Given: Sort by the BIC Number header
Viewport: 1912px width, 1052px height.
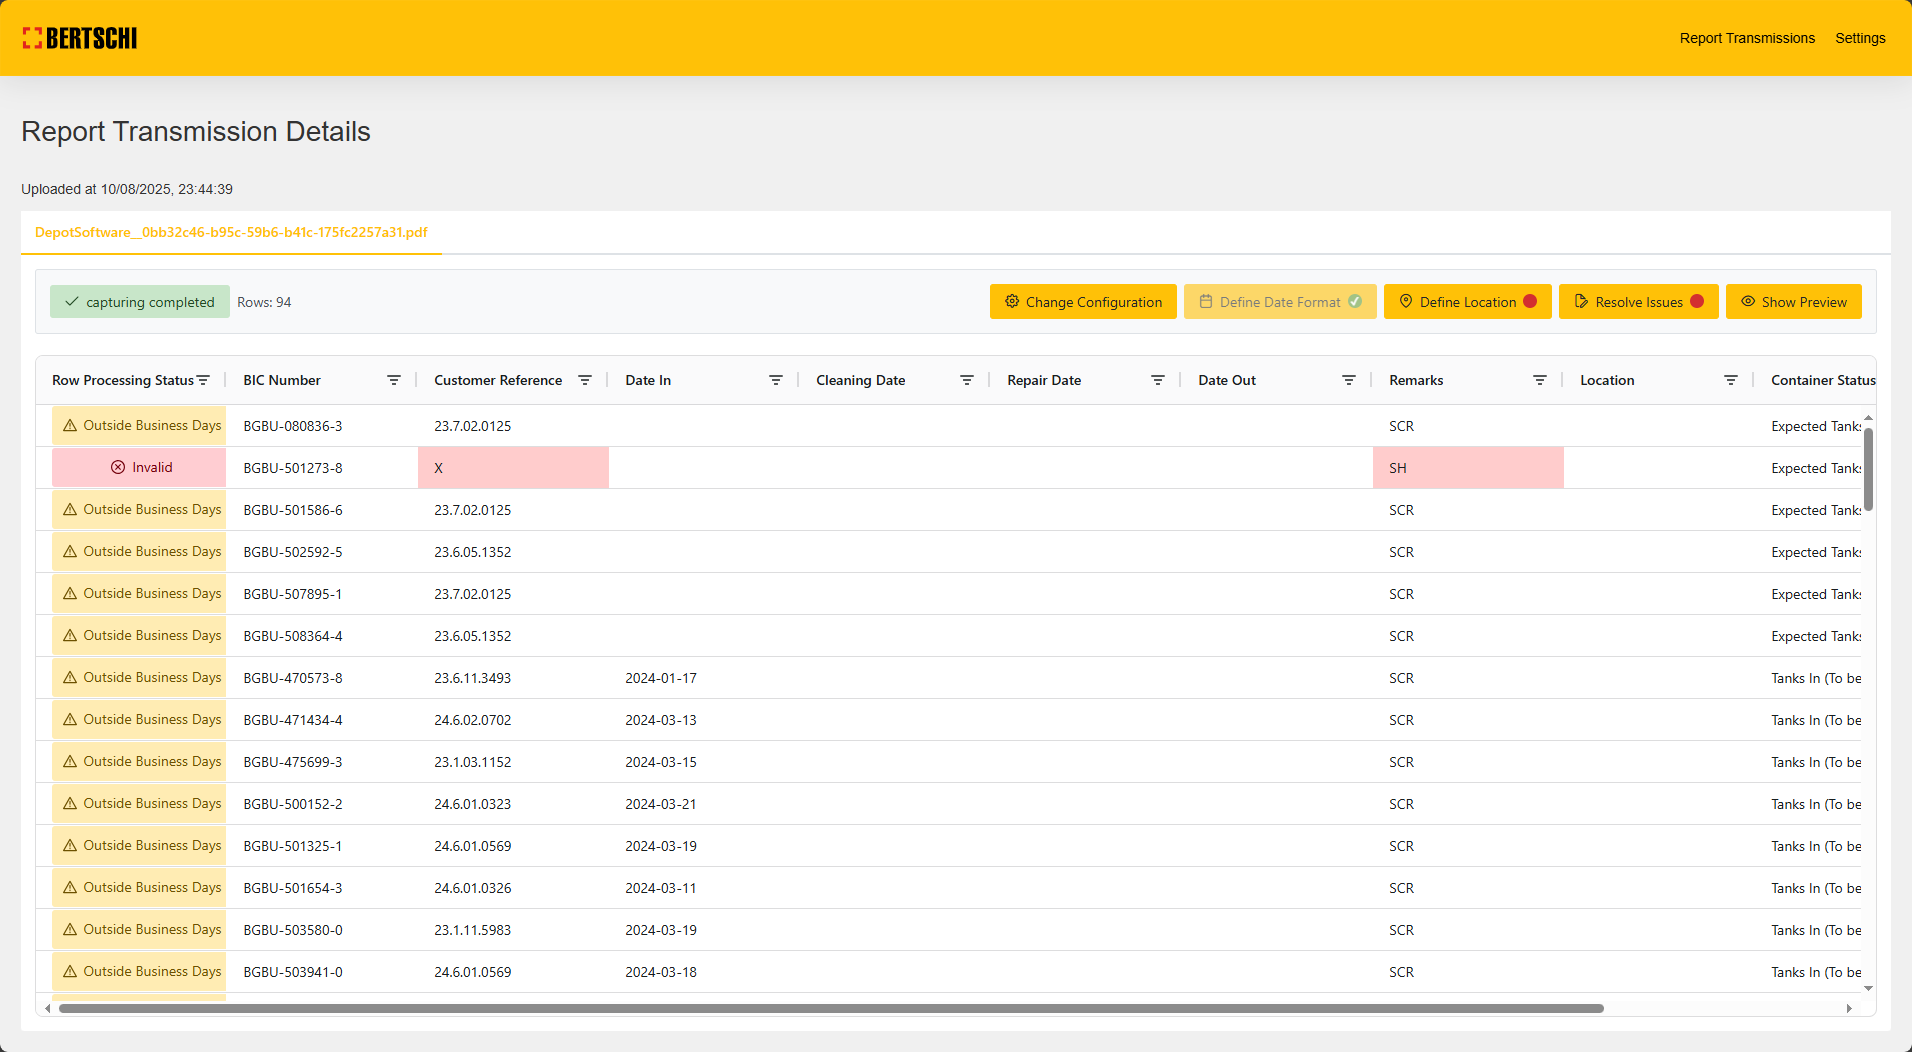Looking at the screenshot, I should [282, 380].
